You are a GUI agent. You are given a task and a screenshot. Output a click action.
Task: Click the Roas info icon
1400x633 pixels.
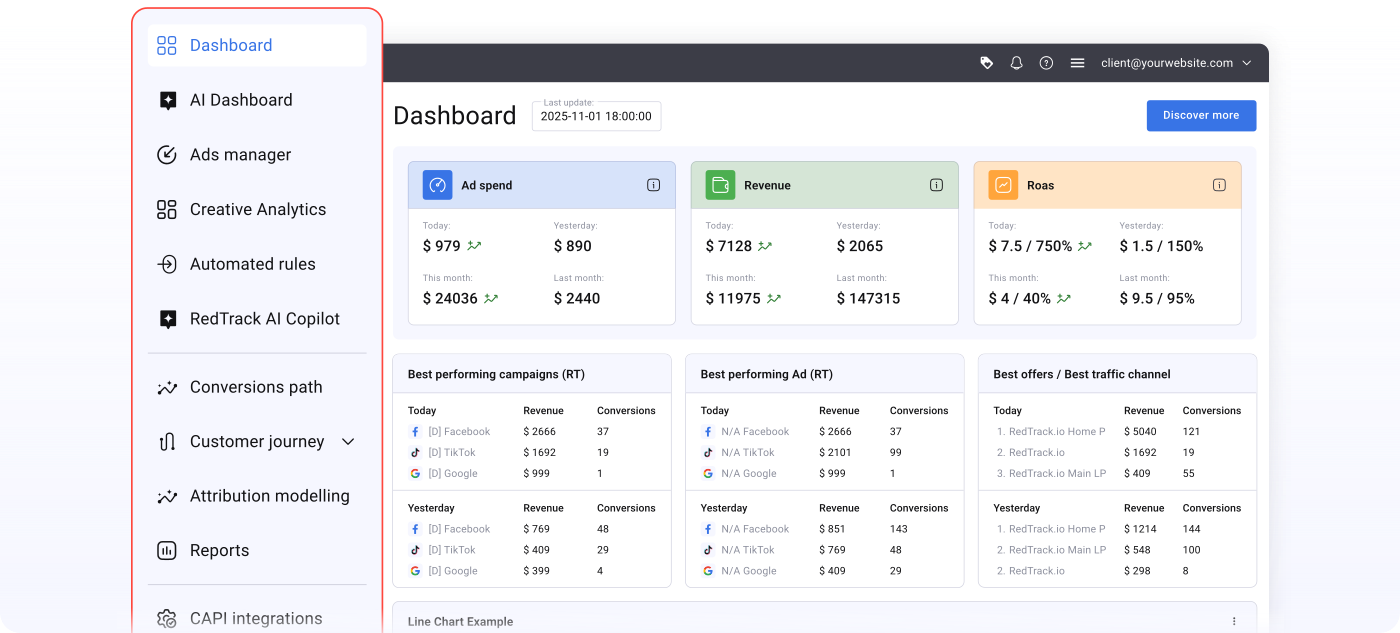tap(1219, 185)
